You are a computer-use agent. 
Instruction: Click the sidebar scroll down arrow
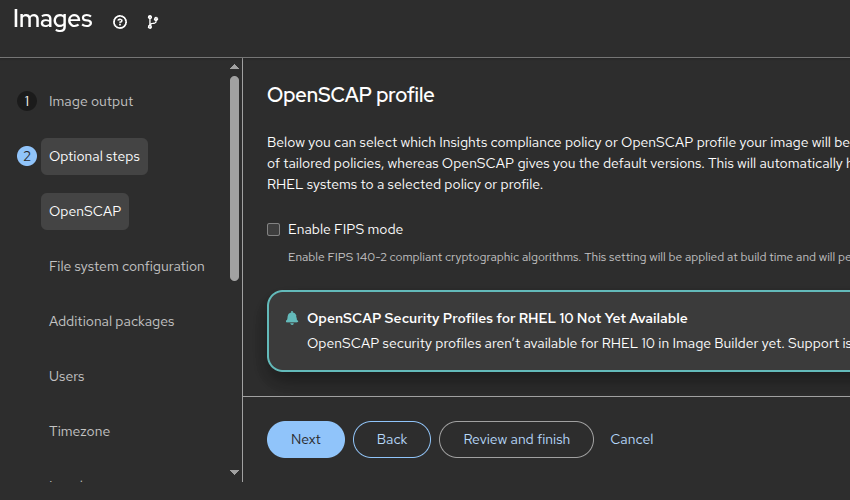(x=235, y=472)
